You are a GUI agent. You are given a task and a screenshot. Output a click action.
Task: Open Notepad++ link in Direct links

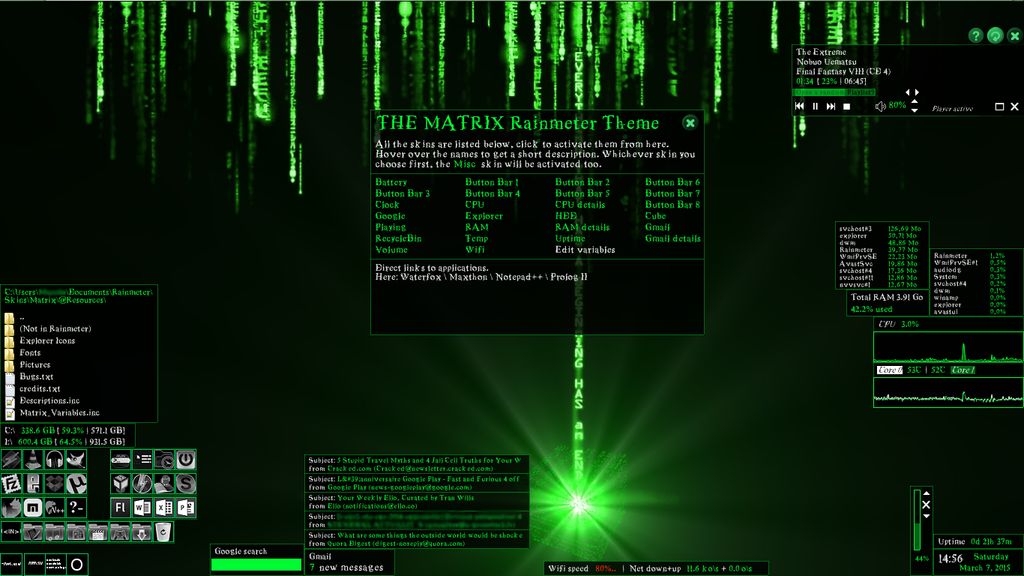pos(519,277)
